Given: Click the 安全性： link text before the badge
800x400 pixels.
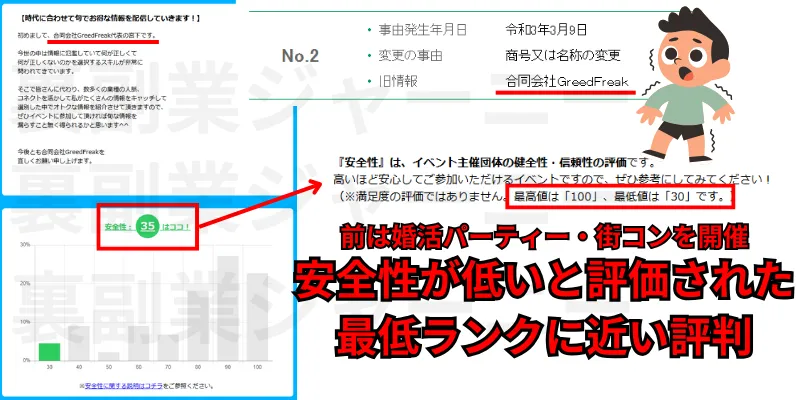Looking at the screenshot, I should point(119,227).
